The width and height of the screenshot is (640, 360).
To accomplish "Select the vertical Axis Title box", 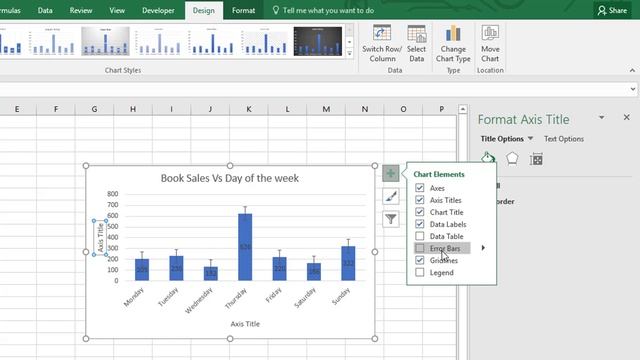I will click(100, 238).
